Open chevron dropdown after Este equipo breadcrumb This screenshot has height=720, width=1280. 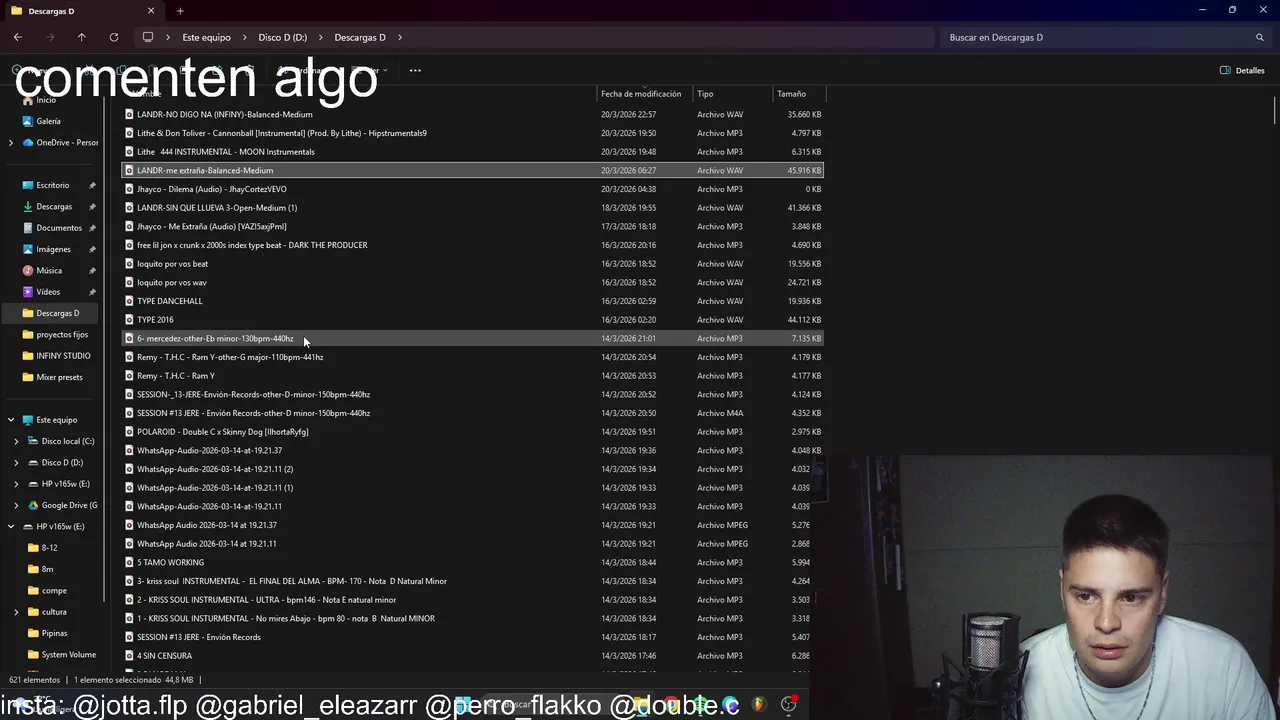[244, 37]
